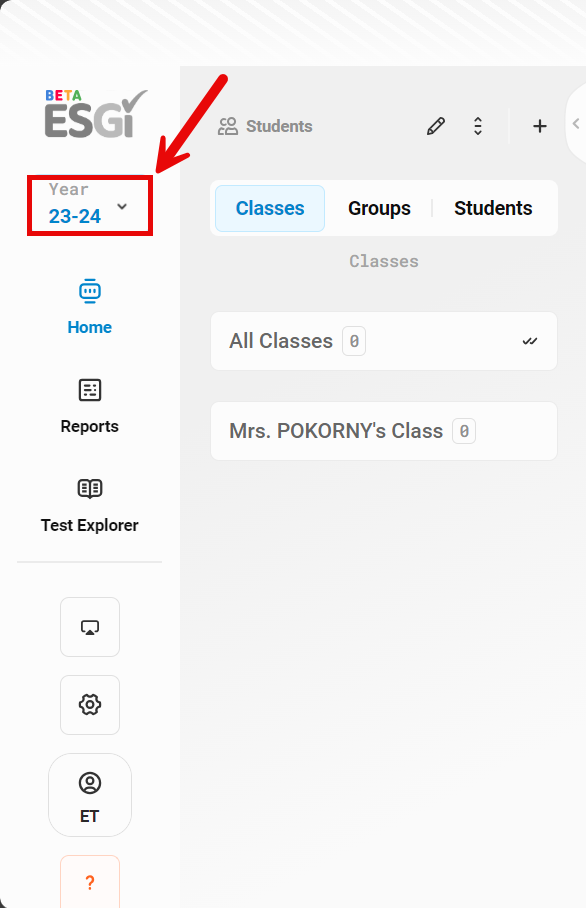
Task: Toggle the double-check mark on All Classes
Action: (530, 341)
